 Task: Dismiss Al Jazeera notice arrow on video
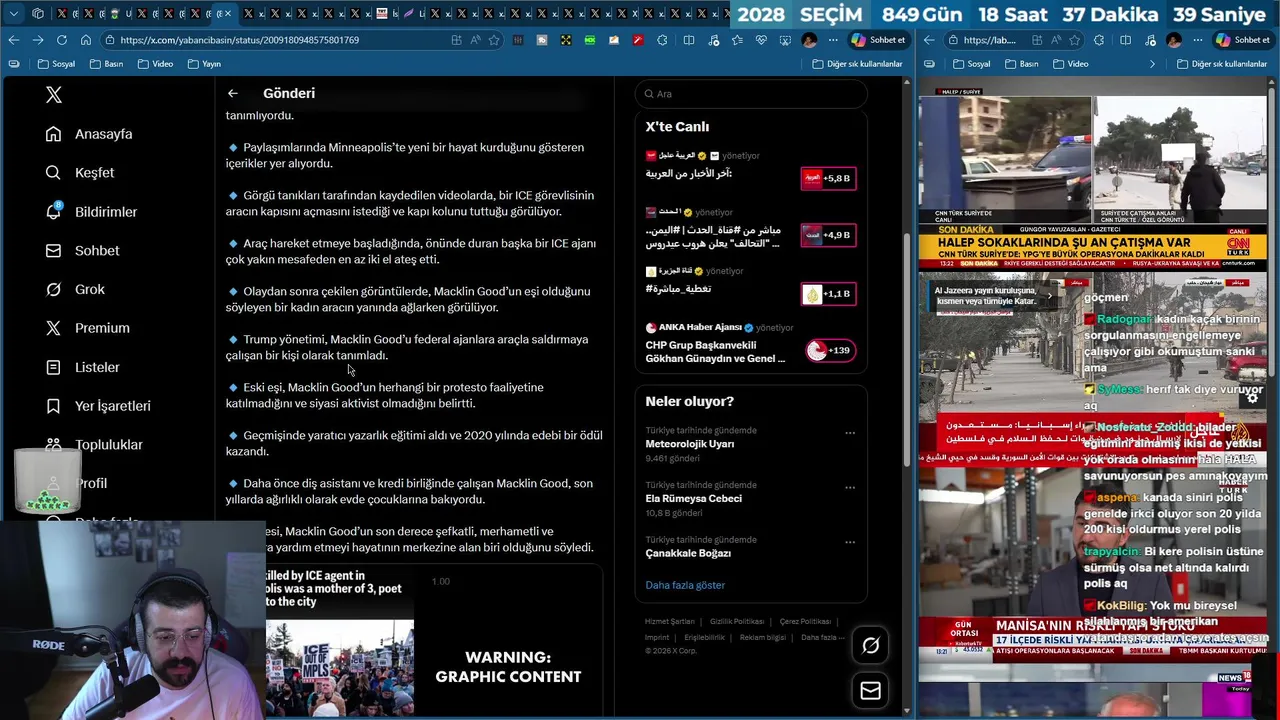click(1049, 296)
